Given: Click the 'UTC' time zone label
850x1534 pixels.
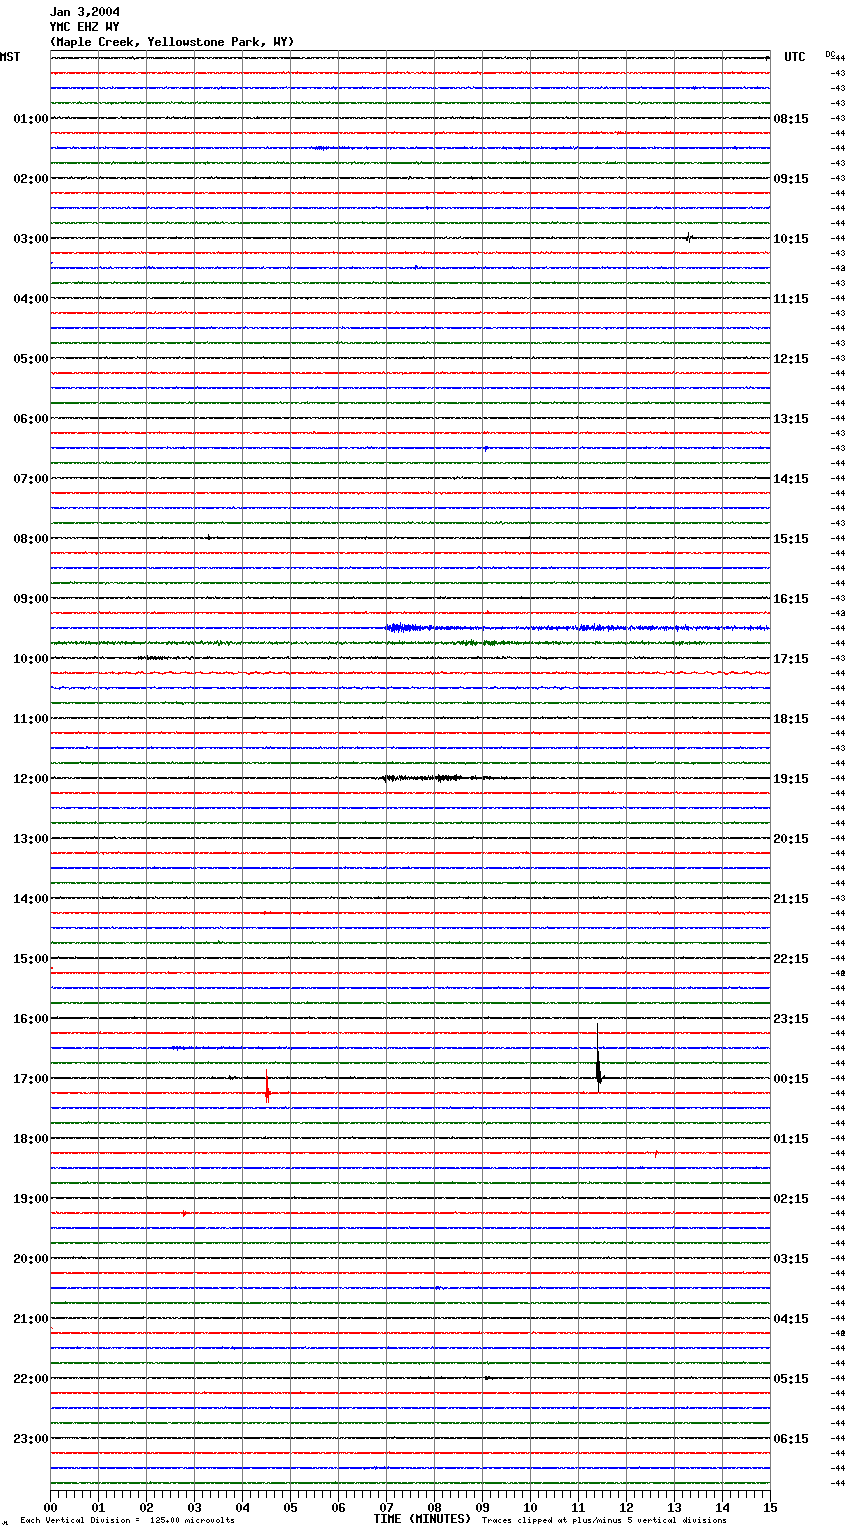Looking at the screenshot, I should pos(795,57).
